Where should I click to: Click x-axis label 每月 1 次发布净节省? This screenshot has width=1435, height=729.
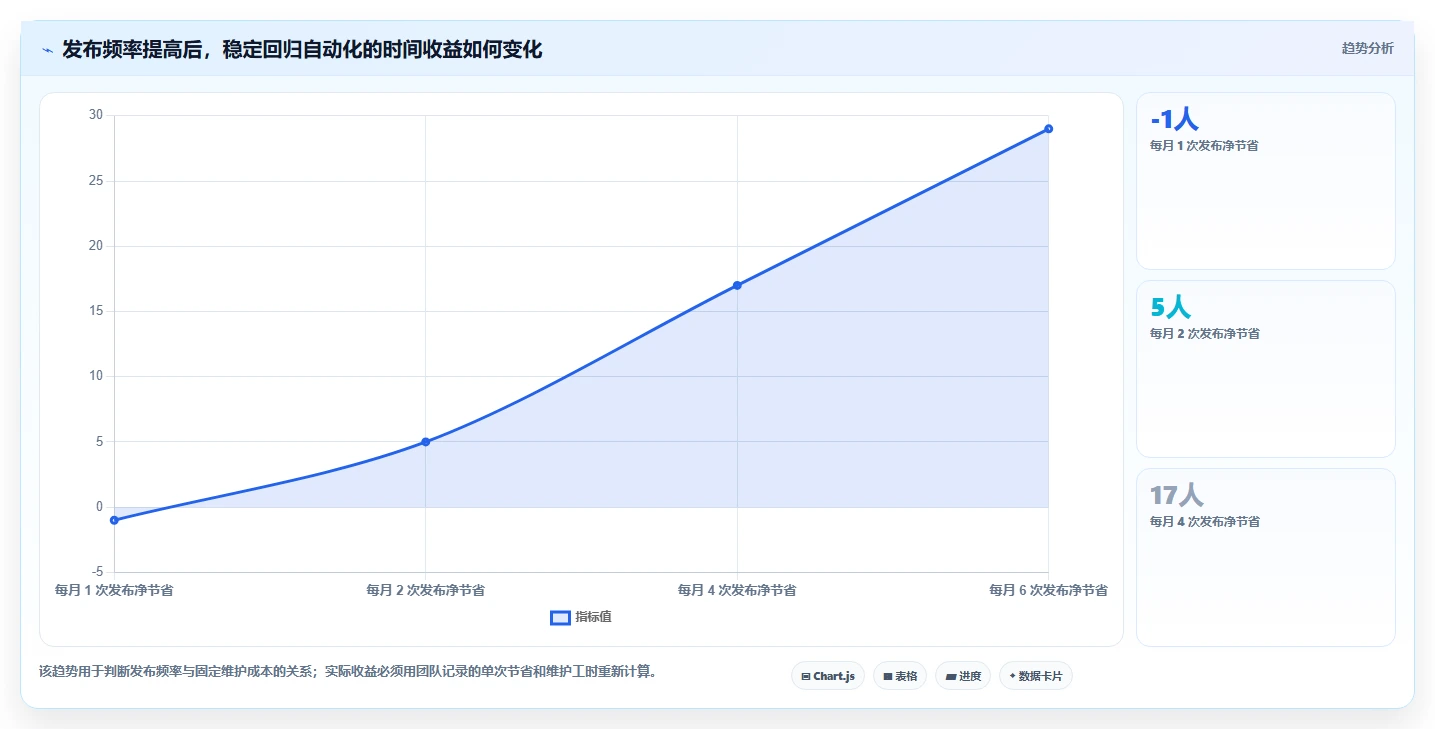pyautogui.click(x=114, y=590)
